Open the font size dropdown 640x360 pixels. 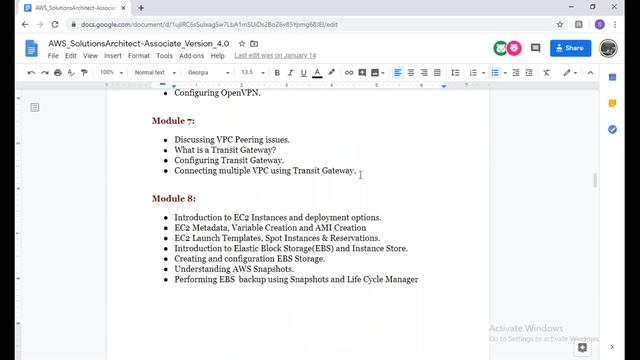253,73
